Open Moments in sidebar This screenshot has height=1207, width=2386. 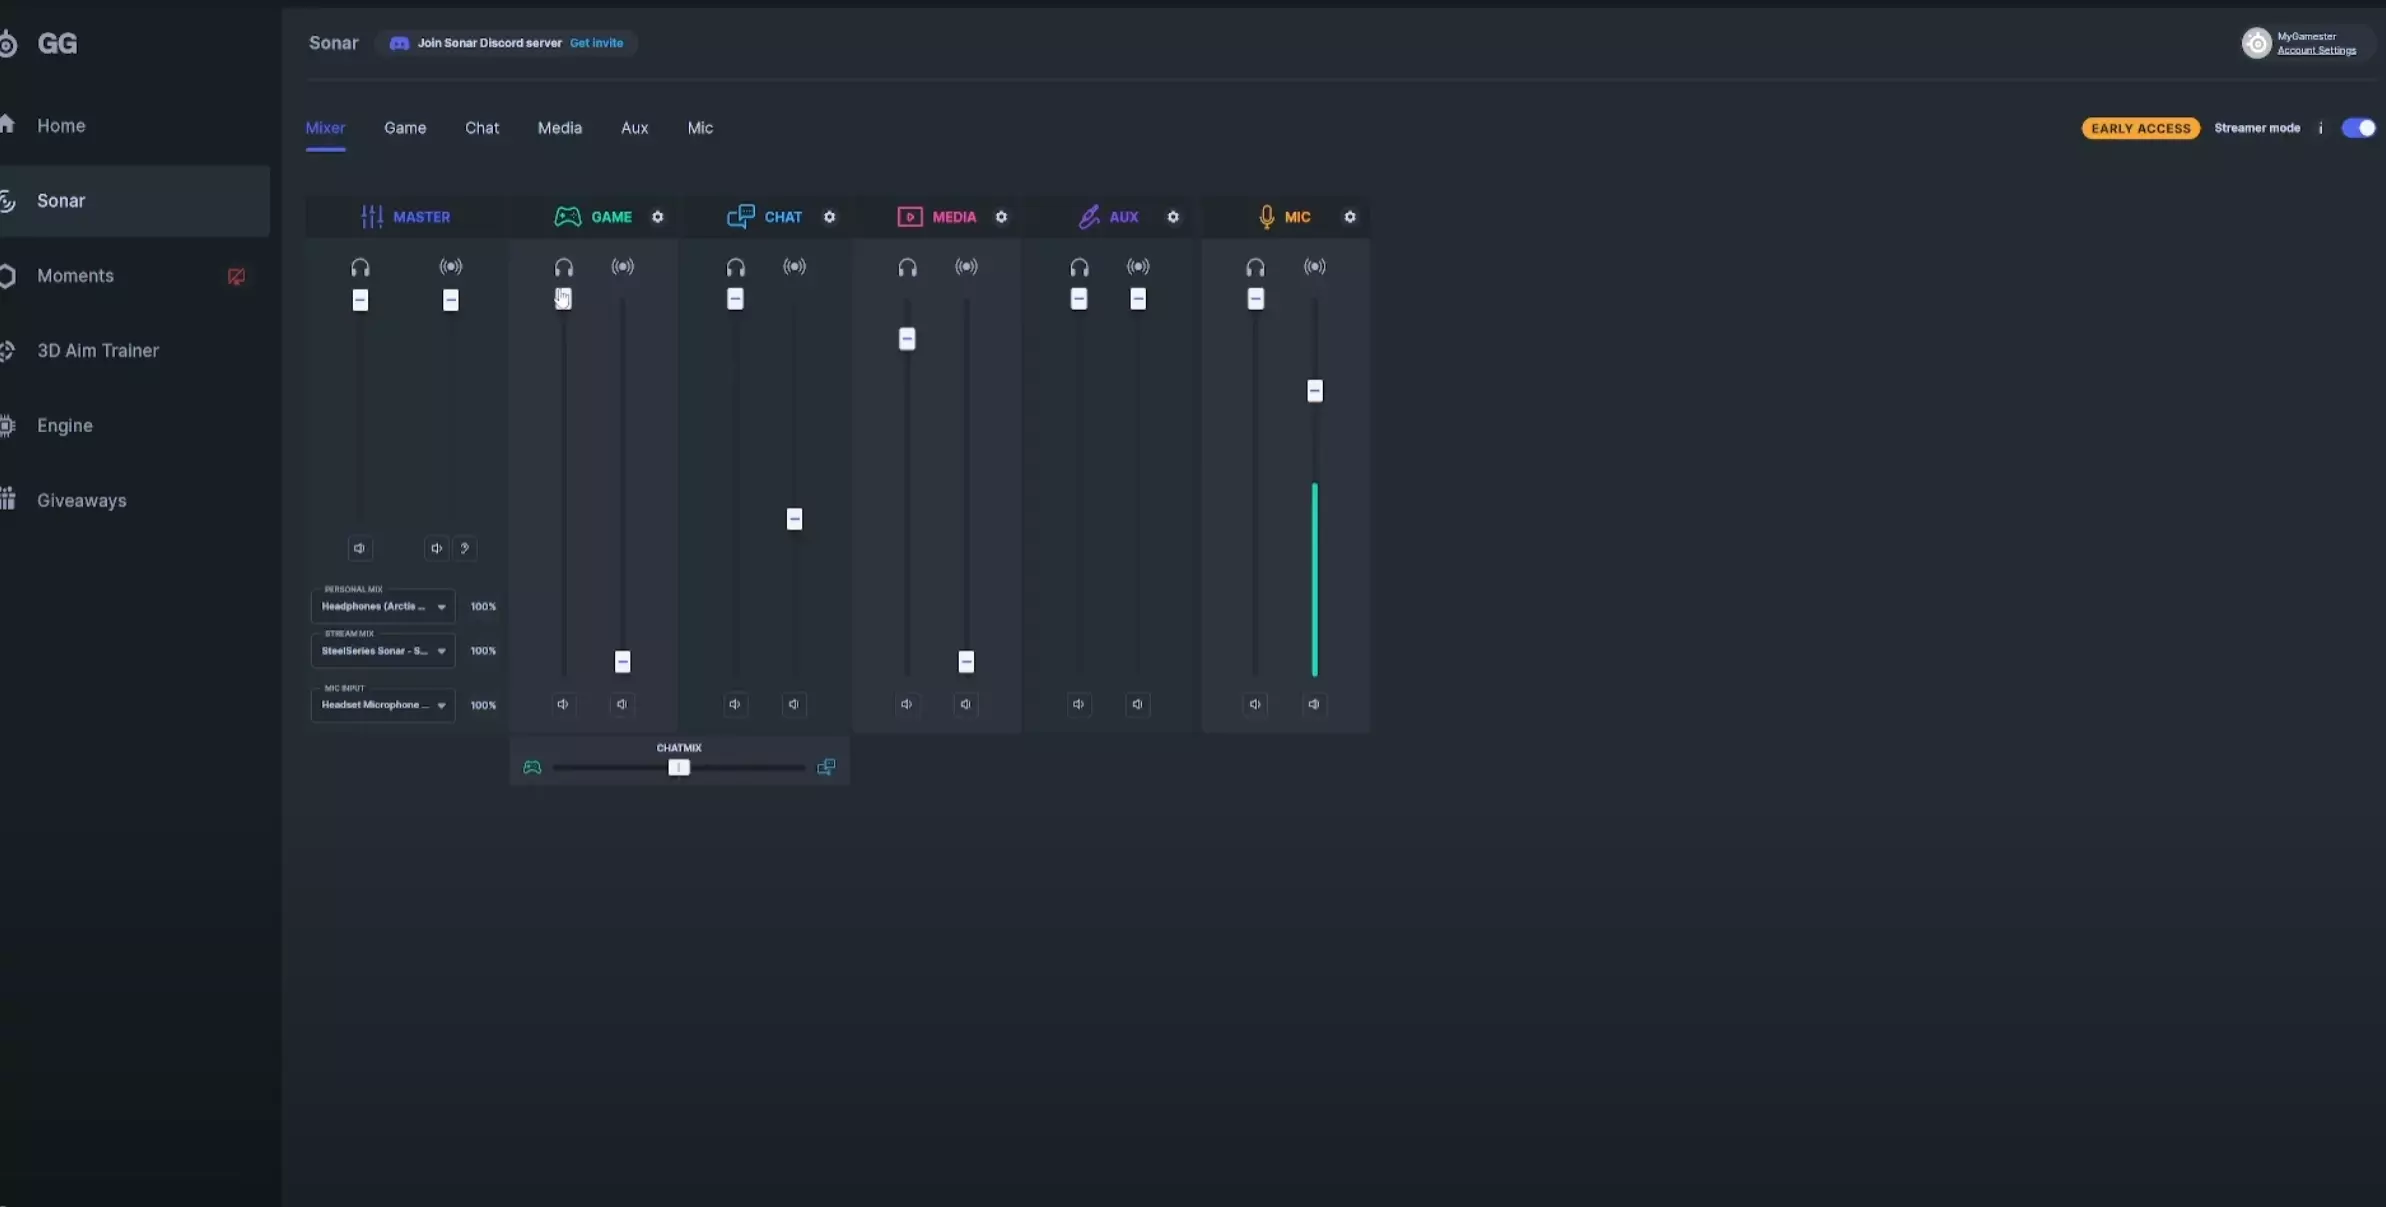click(x=75, y=276)
